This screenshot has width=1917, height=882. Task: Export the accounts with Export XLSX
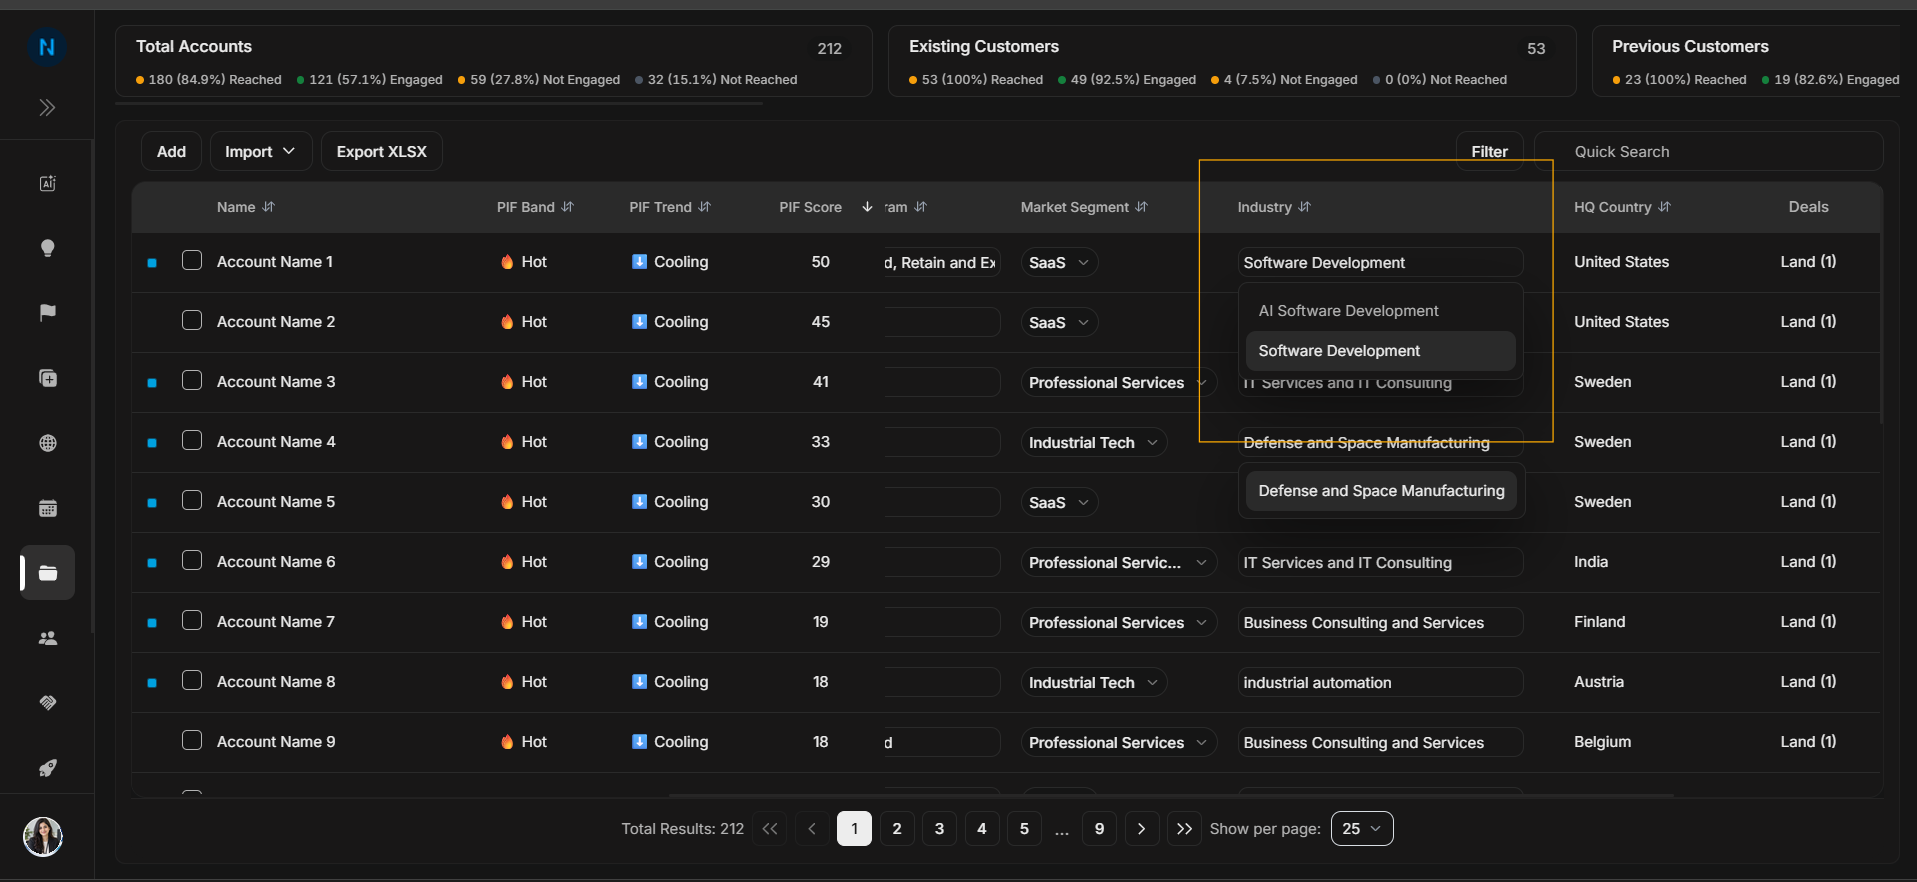(381, 151)
